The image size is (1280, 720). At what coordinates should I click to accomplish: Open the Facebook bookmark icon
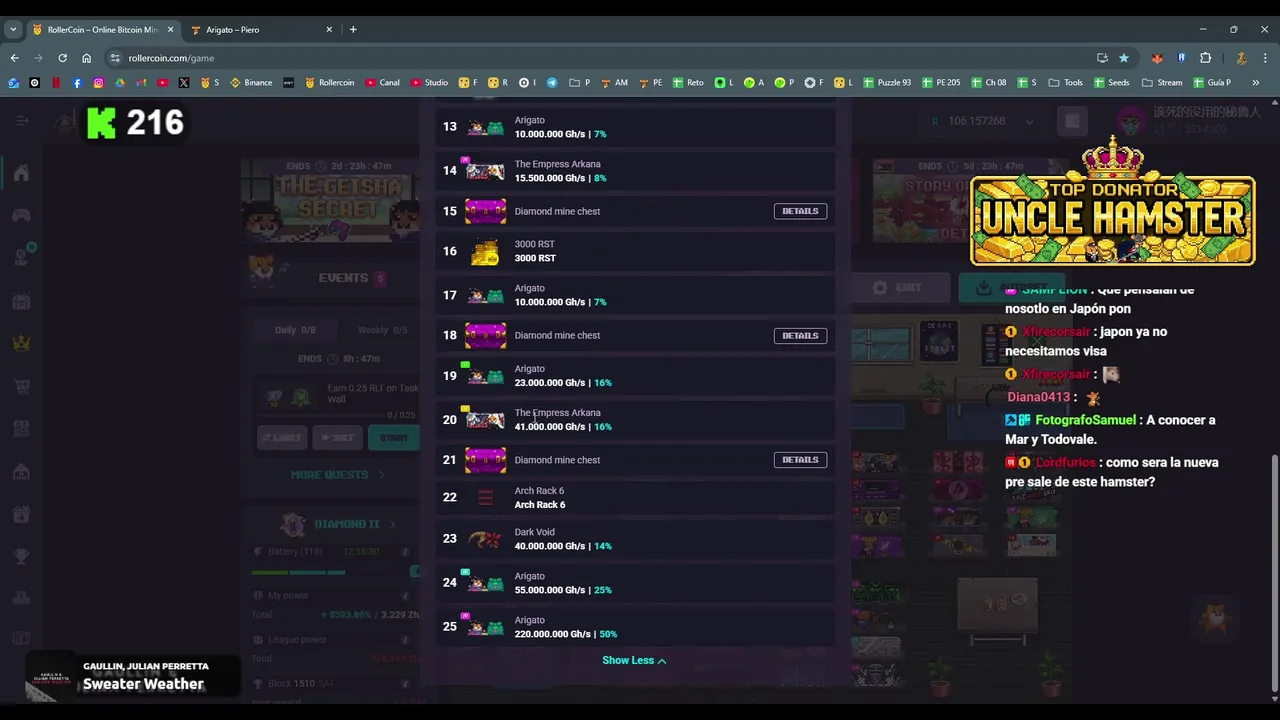[x=77, y=83]
